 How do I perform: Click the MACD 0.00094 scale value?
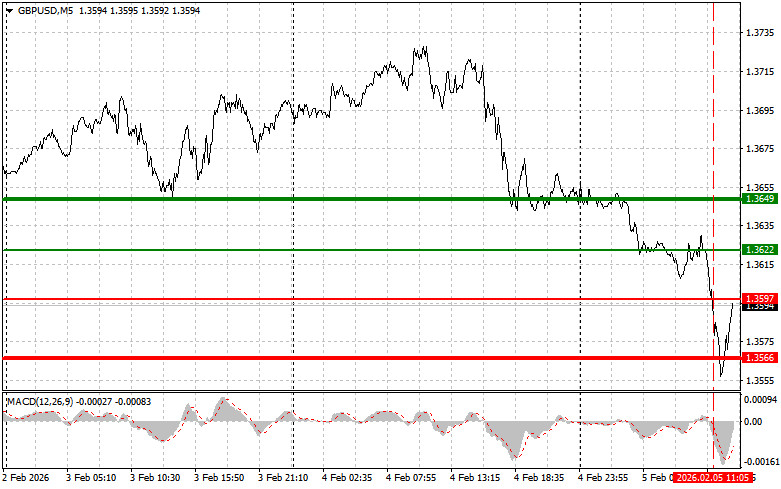[760, 400]
